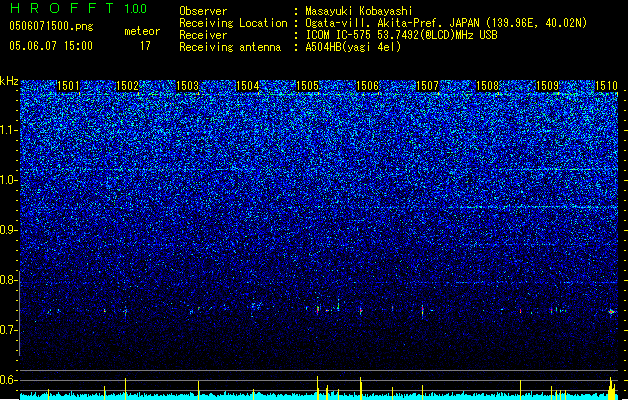Click the HROFFT program title
The image size is (629, 400).
point(61,8)
